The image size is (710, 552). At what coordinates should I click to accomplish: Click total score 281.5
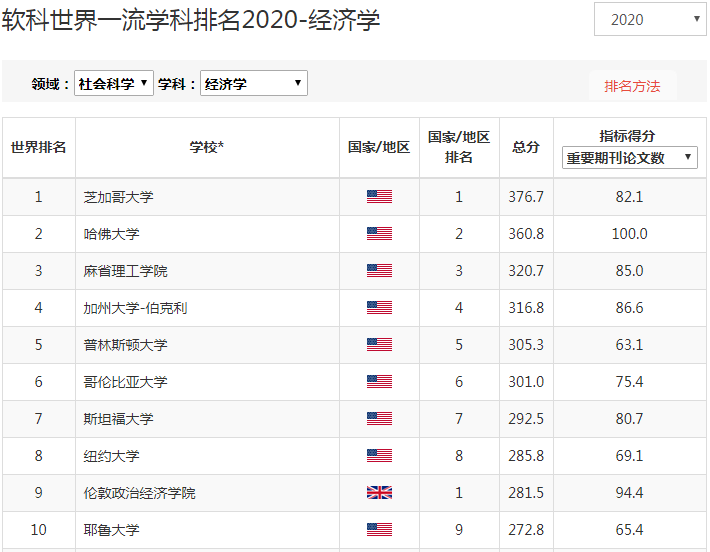click(x=526, y=493)
